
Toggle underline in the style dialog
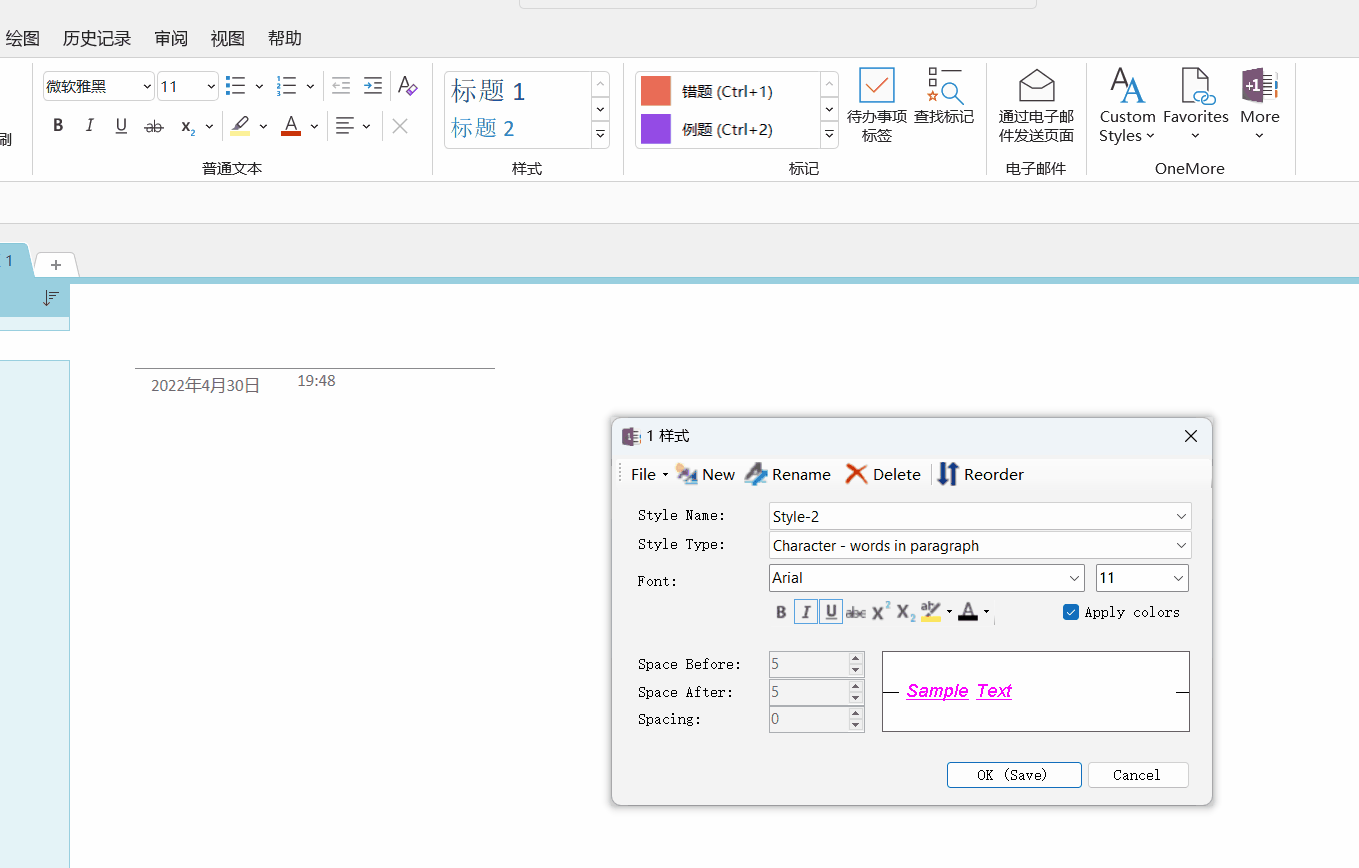point(831,611)
